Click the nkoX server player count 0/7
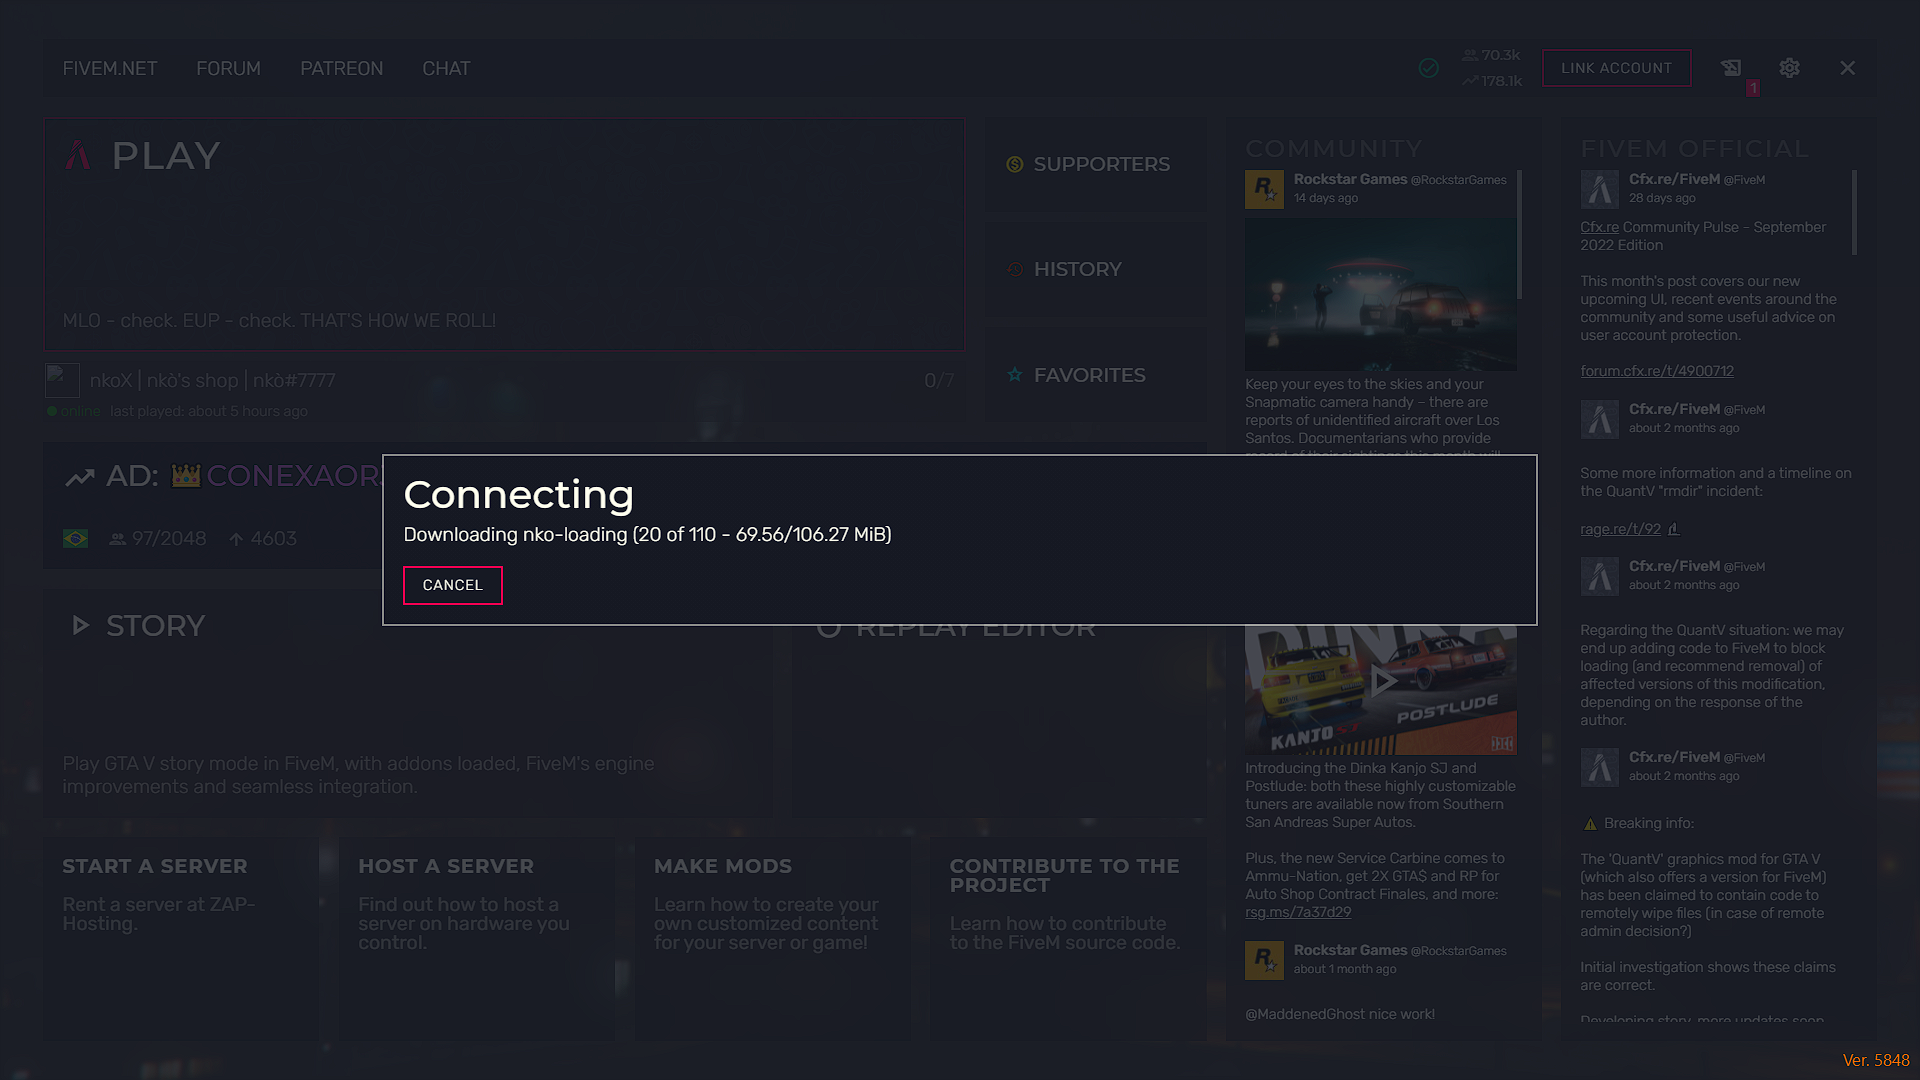This screenshot has height=1080, width=1920. point(939,381)
